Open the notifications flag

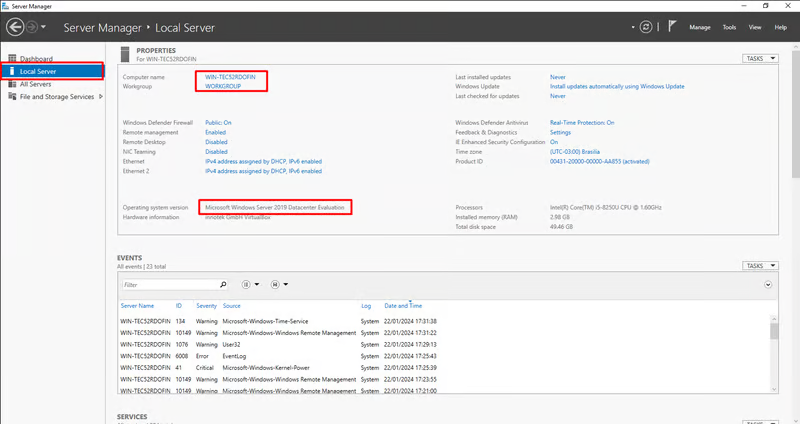coord(672,27)
